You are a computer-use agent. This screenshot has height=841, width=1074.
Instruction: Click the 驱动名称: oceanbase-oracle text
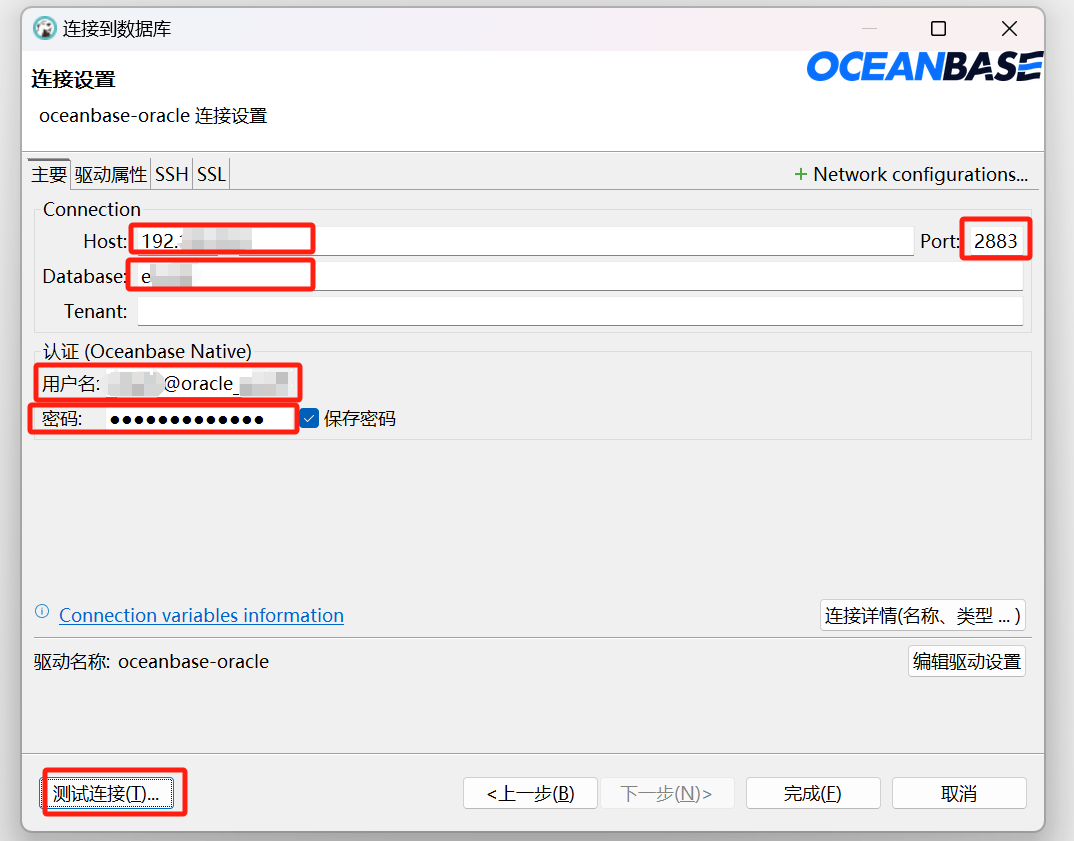pyautogui.click(x=151, y=662)
